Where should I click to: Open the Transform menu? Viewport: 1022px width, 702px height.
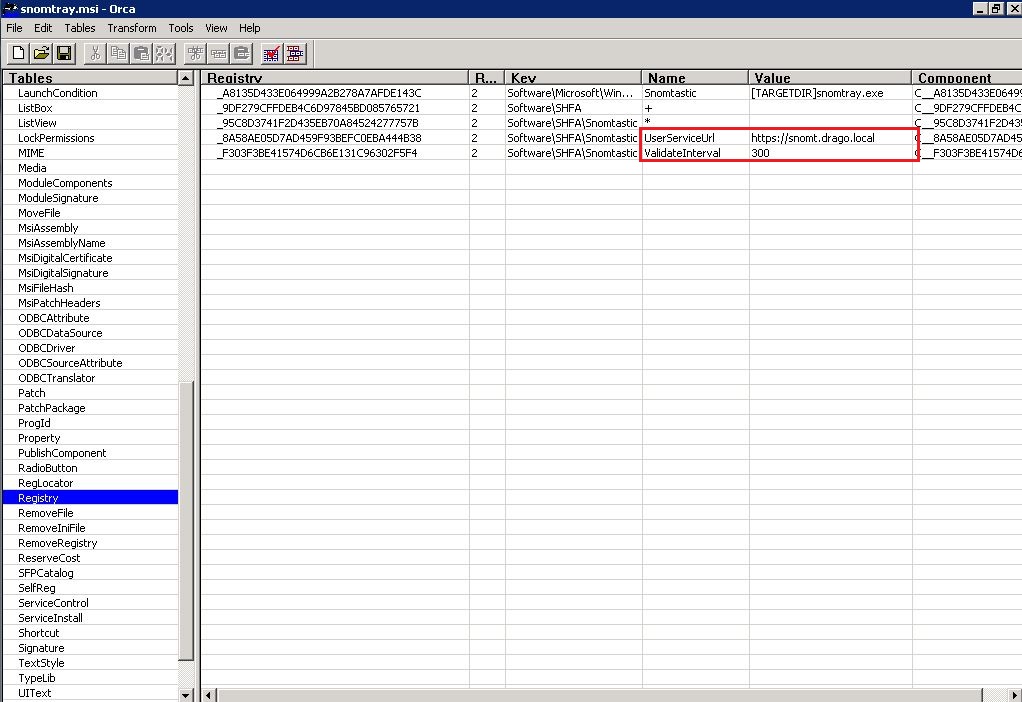coord(132,28)
